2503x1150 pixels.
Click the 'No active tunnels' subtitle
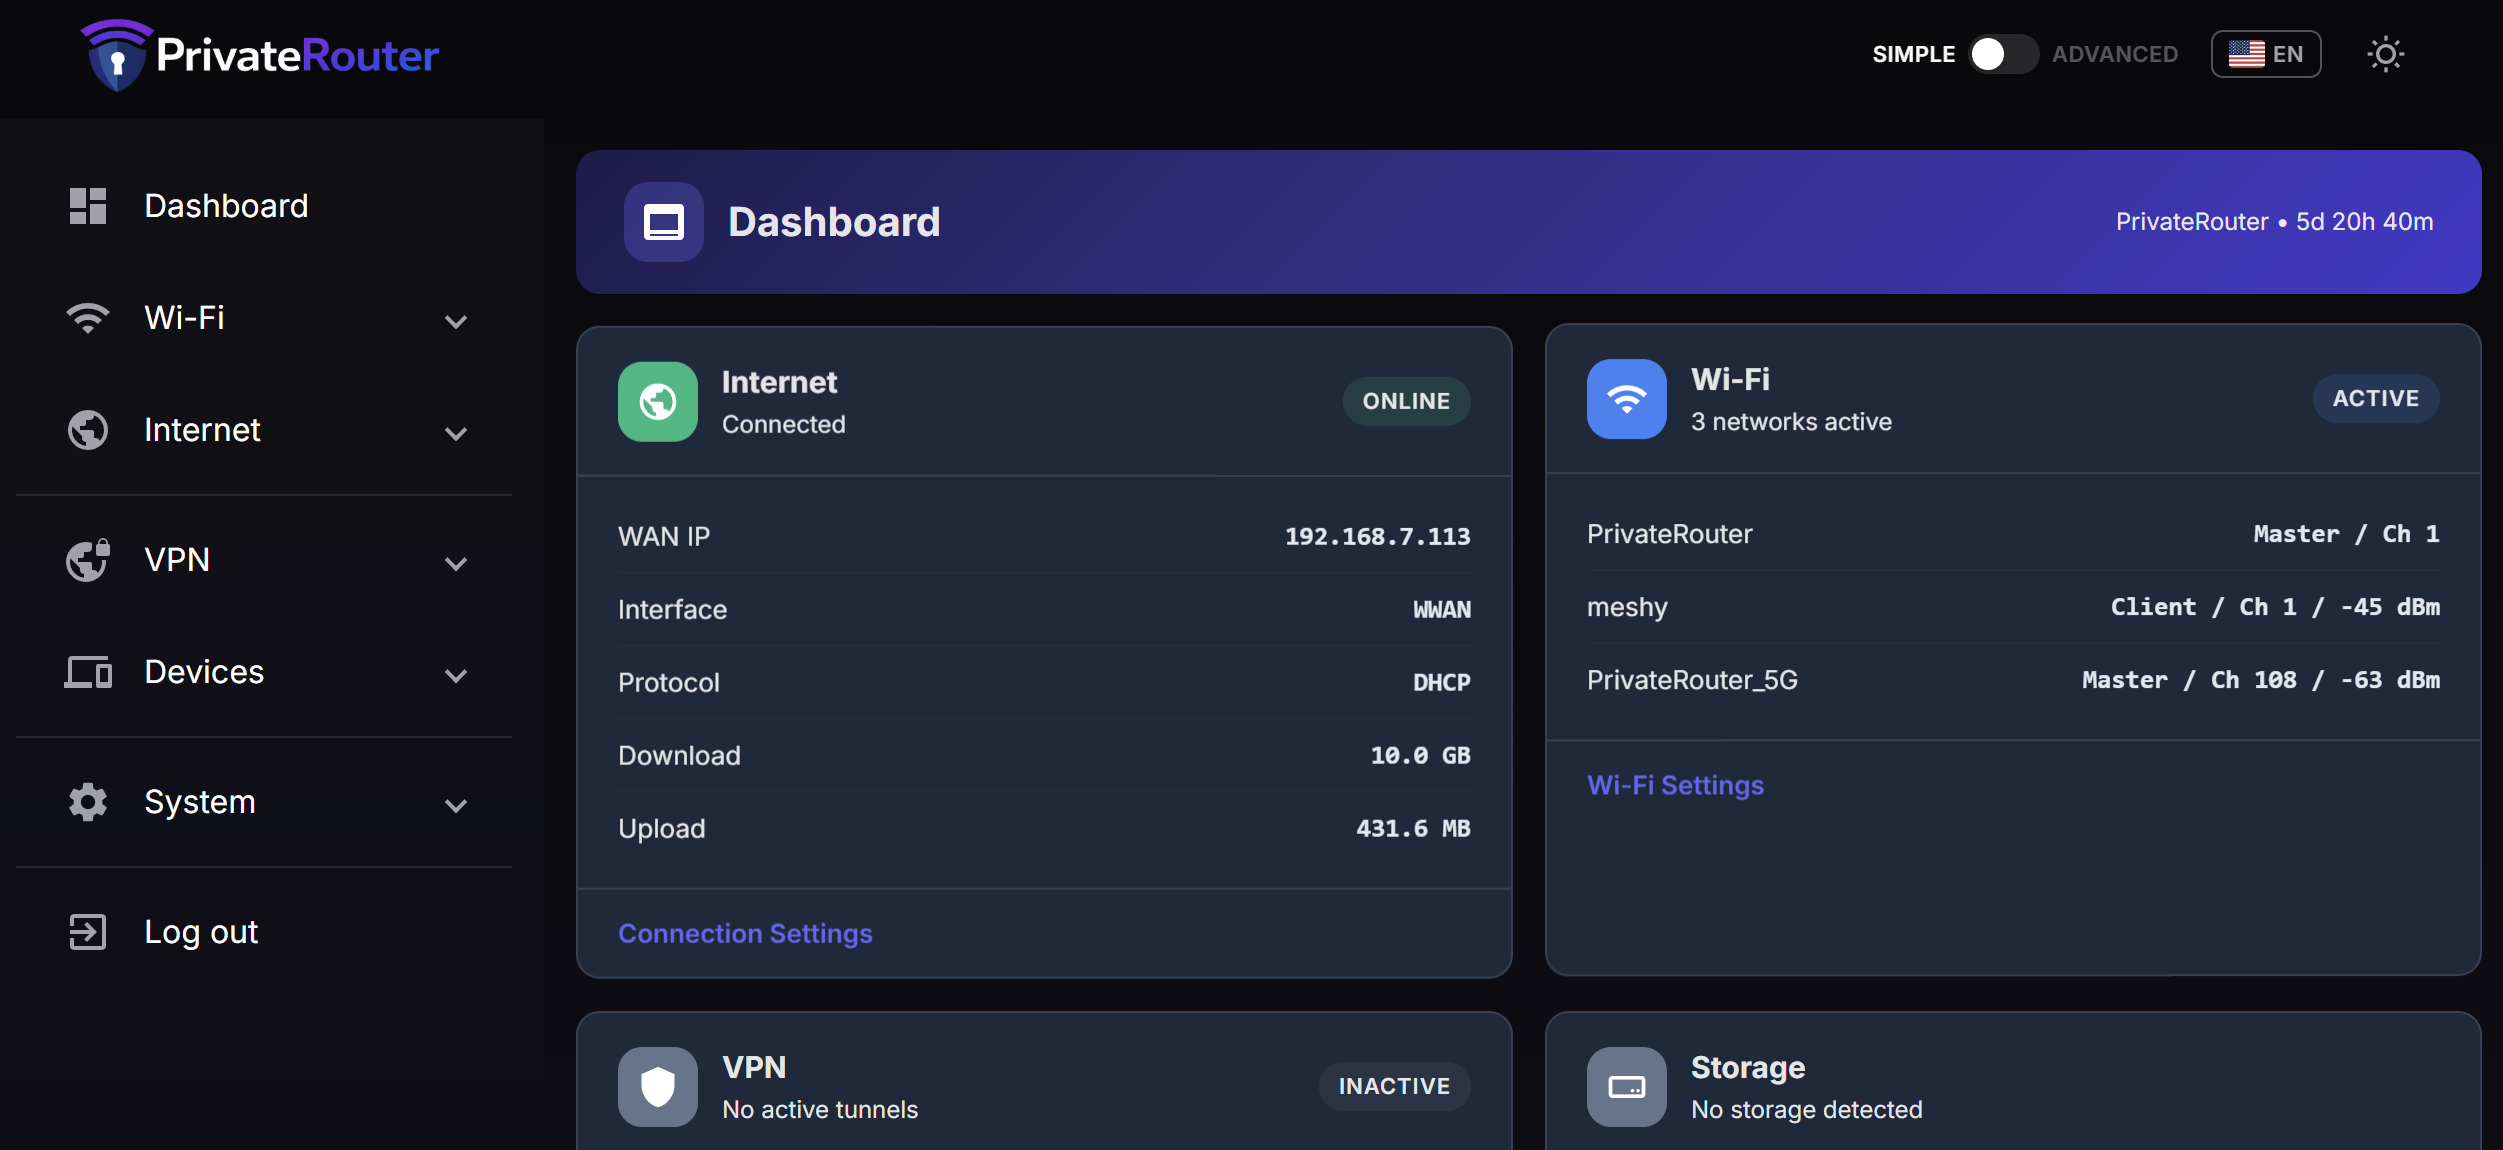[820, 1110]
